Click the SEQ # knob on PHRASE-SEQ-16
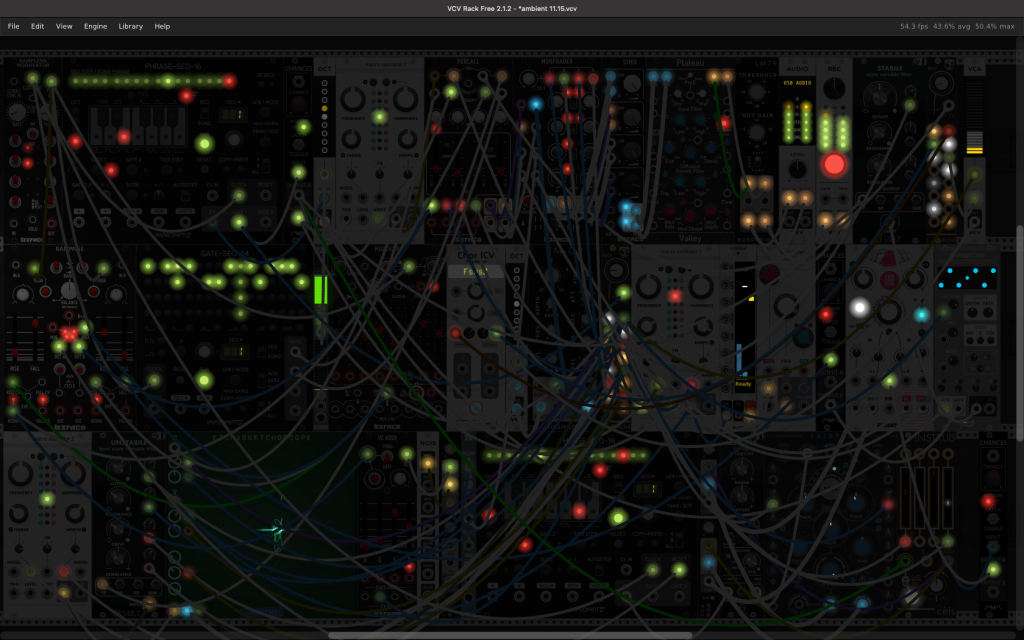The image size is (1024, 640). 234,140
